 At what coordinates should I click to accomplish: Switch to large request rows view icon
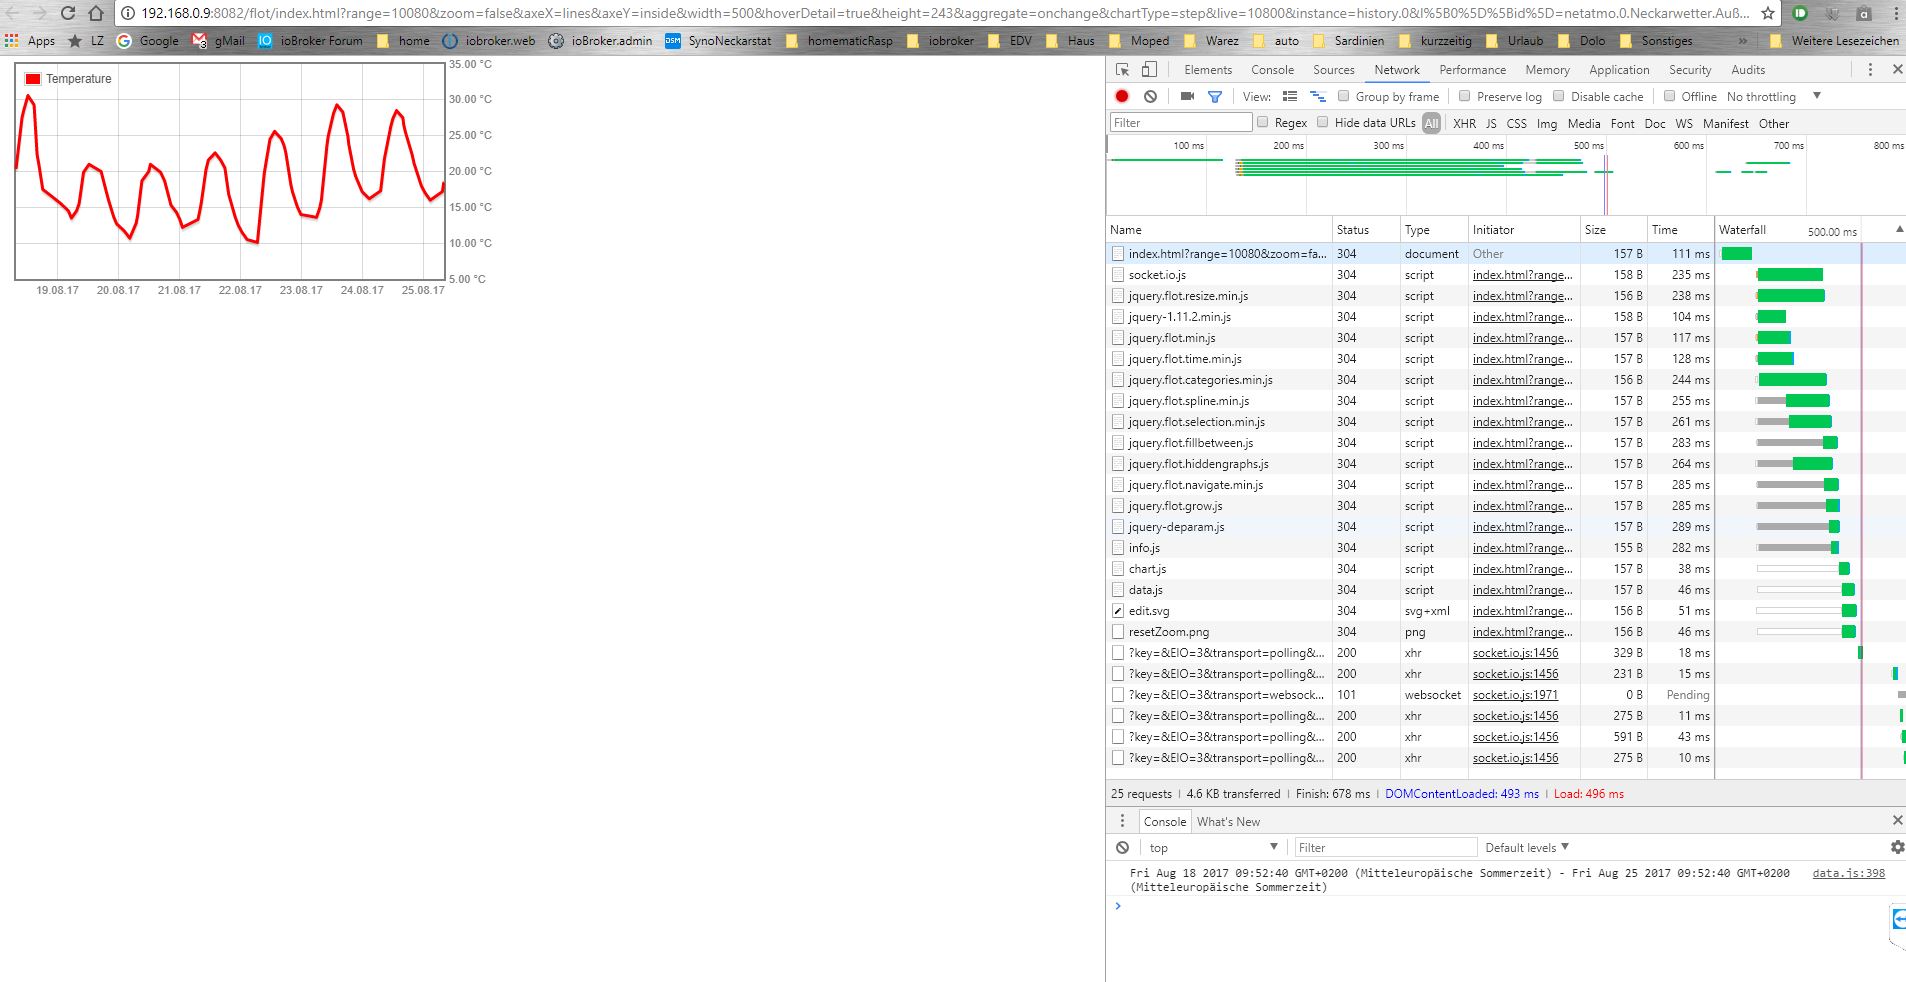[1290, 96]
